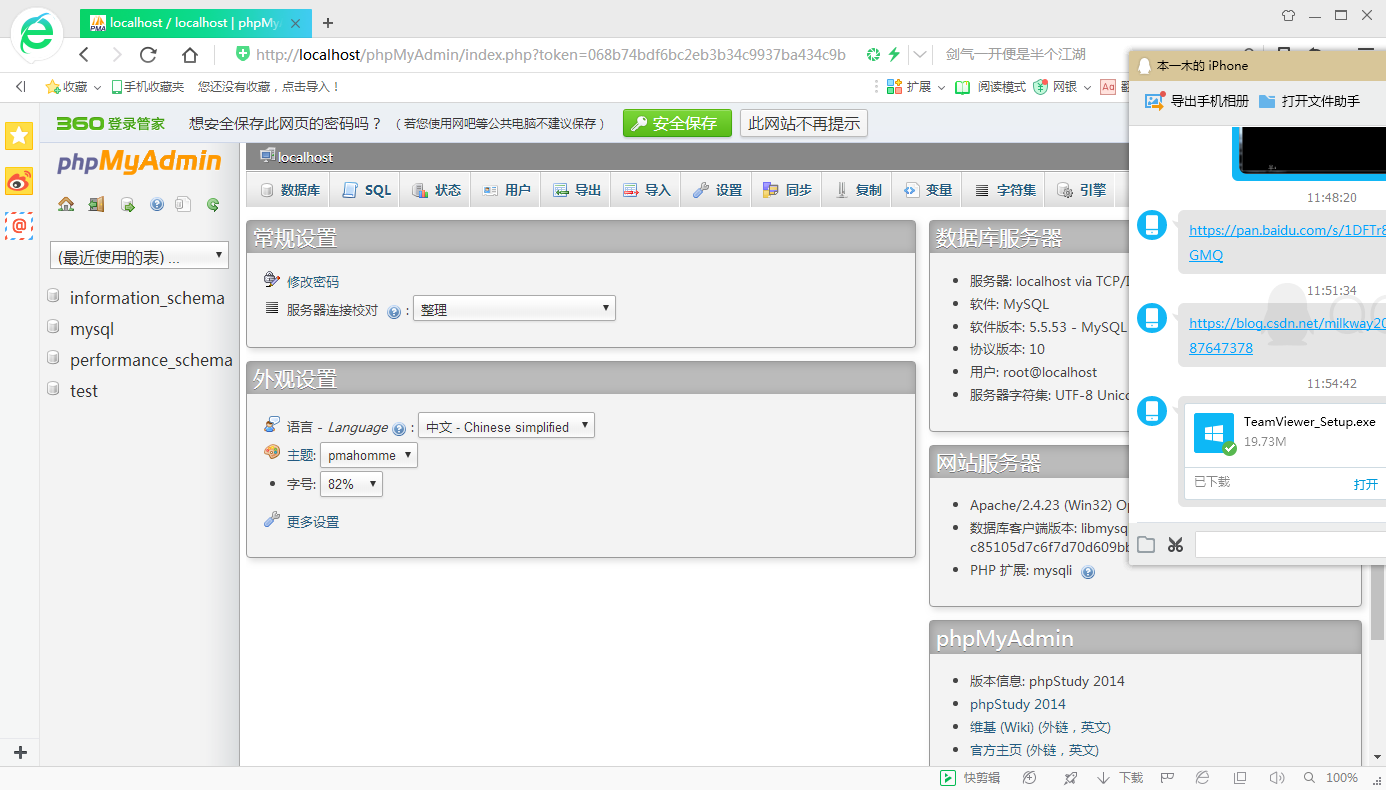This screenshot has height=790, width=1386.
Task: Open the Weibo sidebar icon
Action: [x=19, y=181]
